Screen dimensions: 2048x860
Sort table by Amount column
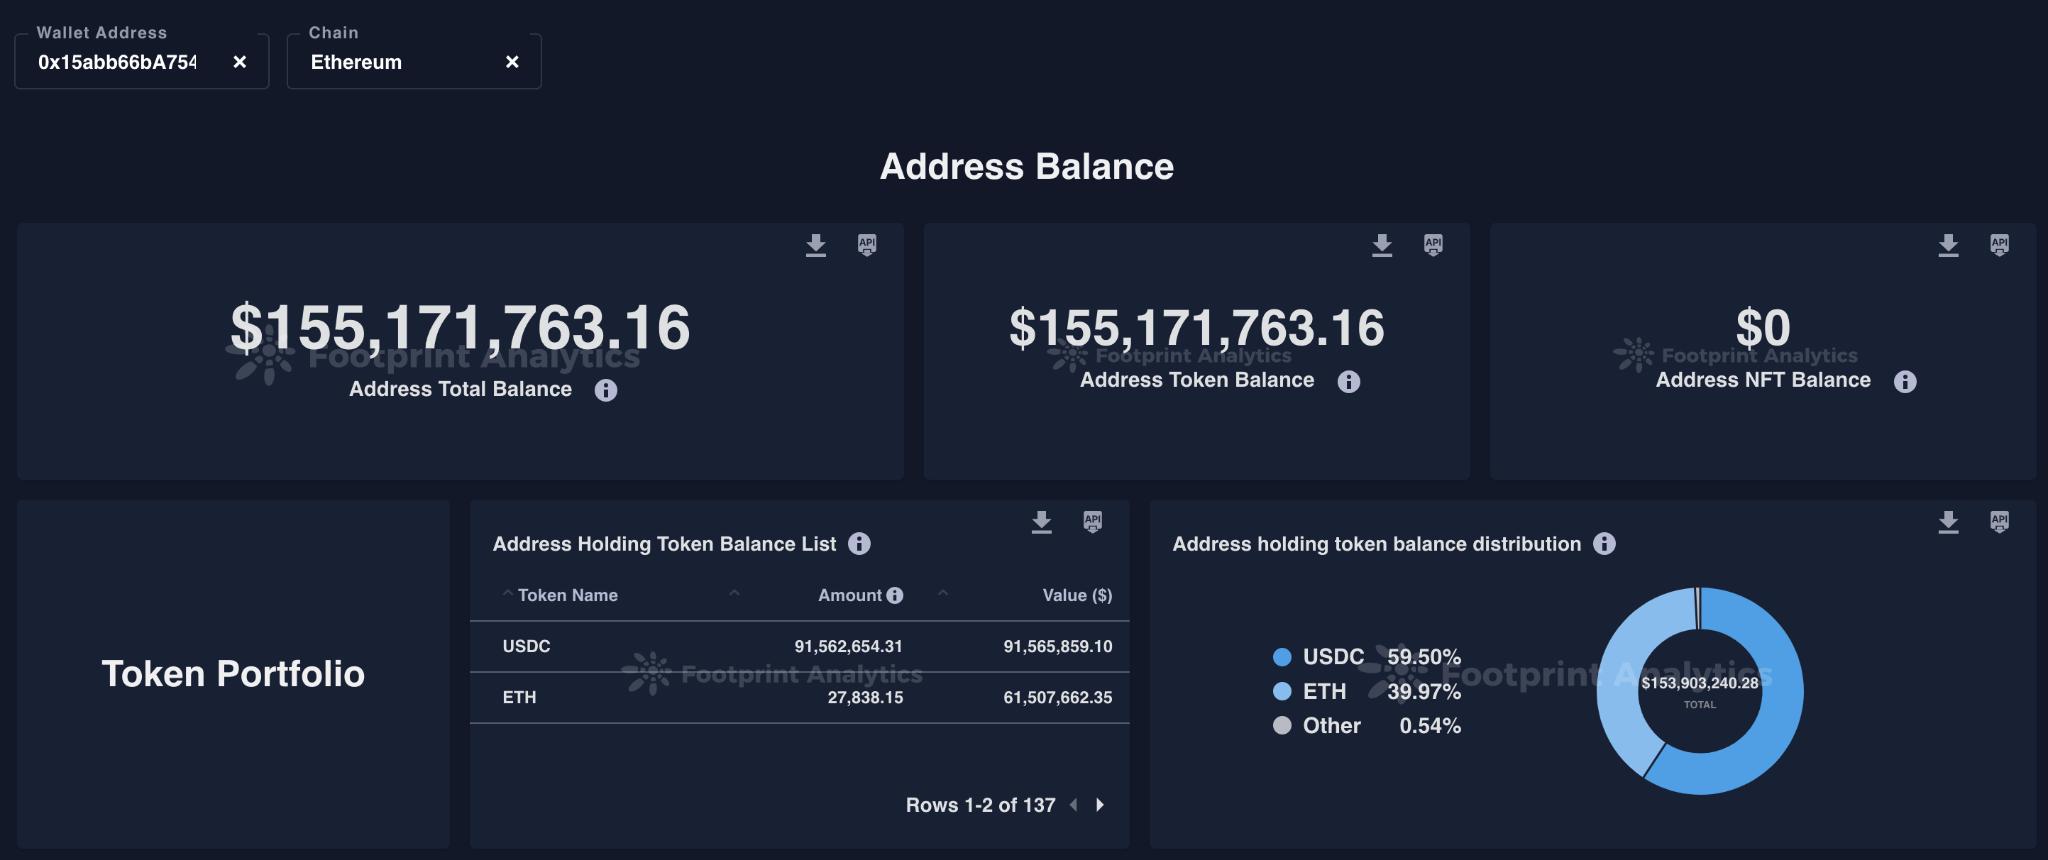pyautogui.click(x=849, y=596)
